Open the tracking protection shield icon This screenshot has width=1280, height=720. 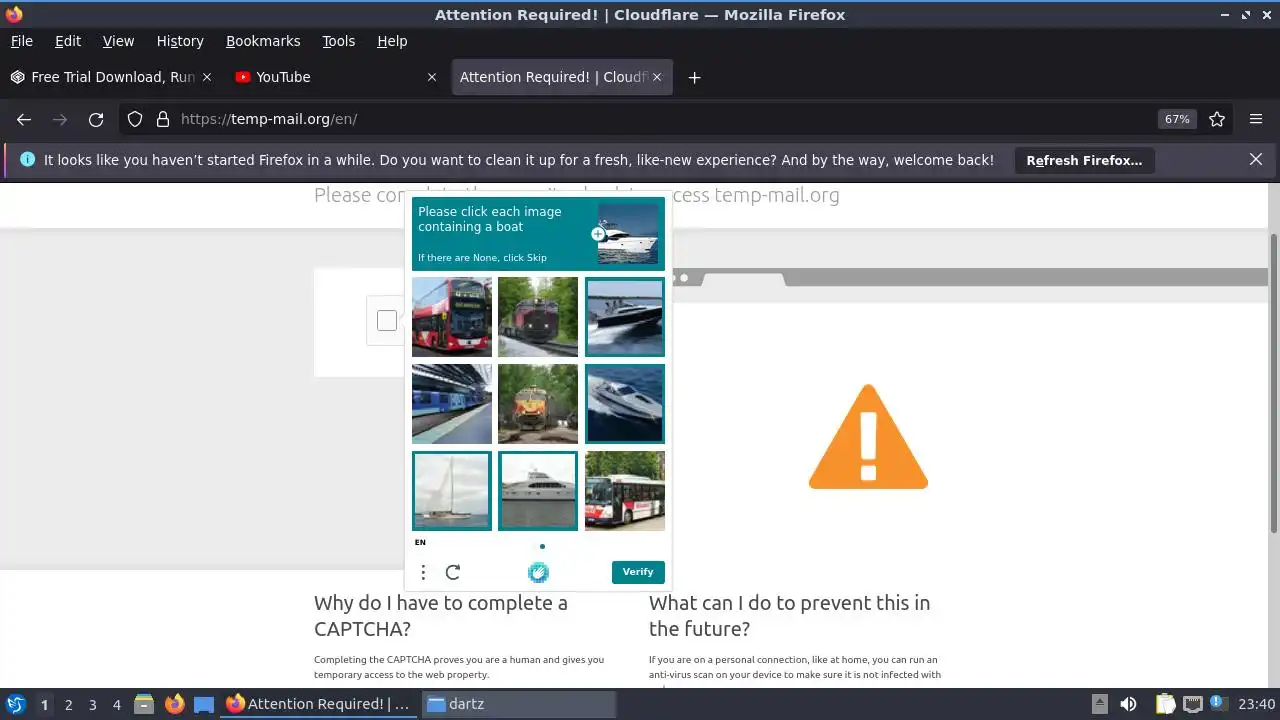tap(135, 119)
